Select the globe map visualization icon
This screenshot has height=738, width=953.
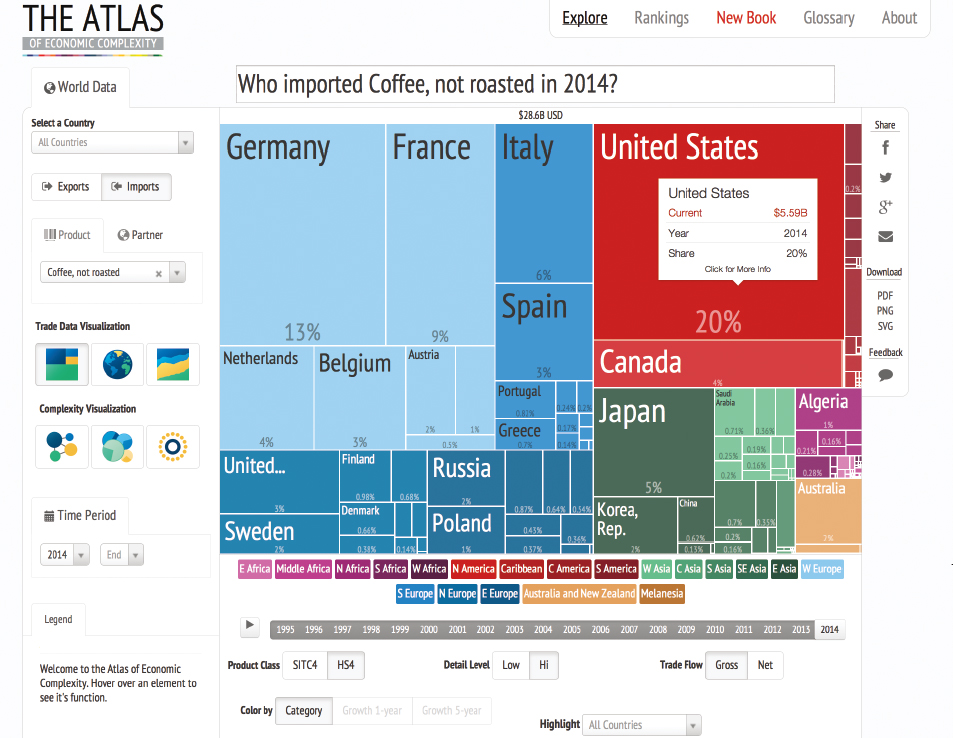tap(117, 364)
